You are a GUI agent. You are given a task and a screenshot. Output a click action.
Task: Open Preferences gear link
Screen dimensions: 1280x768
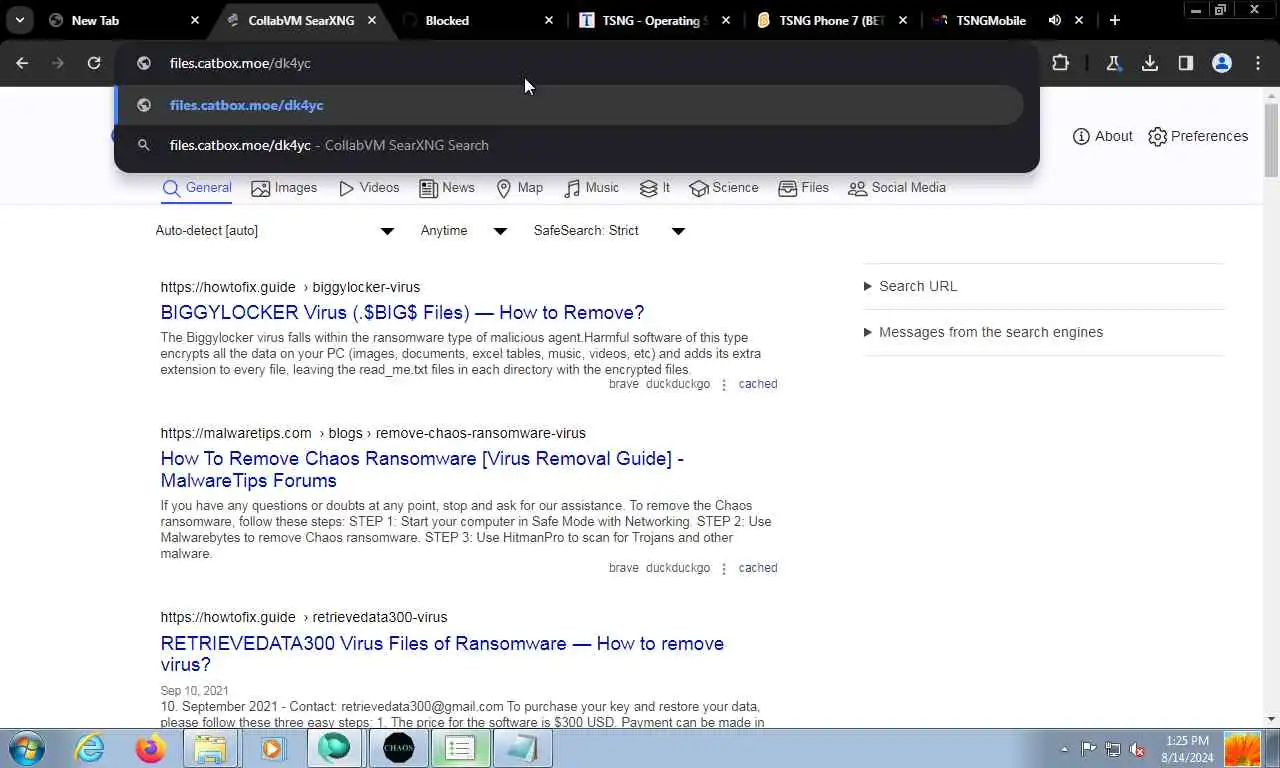tap(1198, 136)
